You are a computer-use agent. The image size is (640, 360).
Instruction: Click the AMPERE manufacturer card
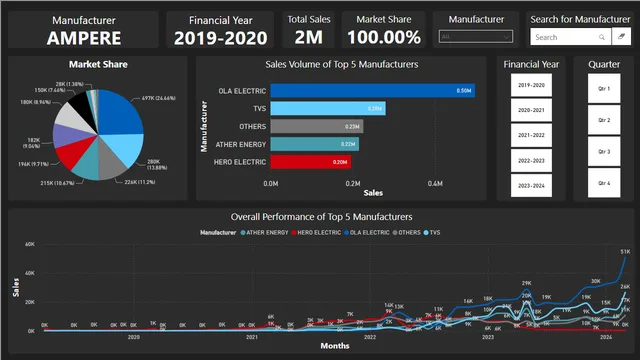pyautogui.click(x=83, y=29)
